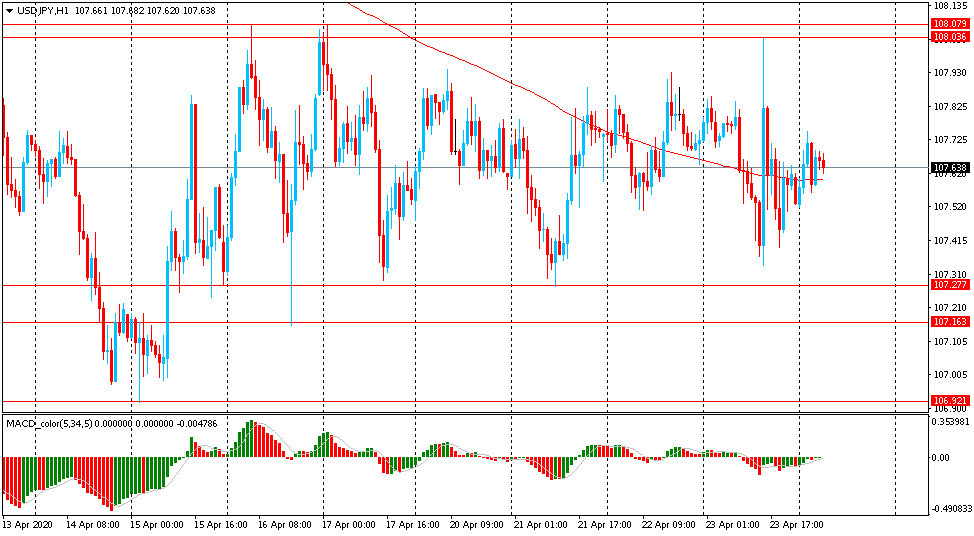Click the black 107.638 current price tag
974x536 pixels.
(950, 168)
